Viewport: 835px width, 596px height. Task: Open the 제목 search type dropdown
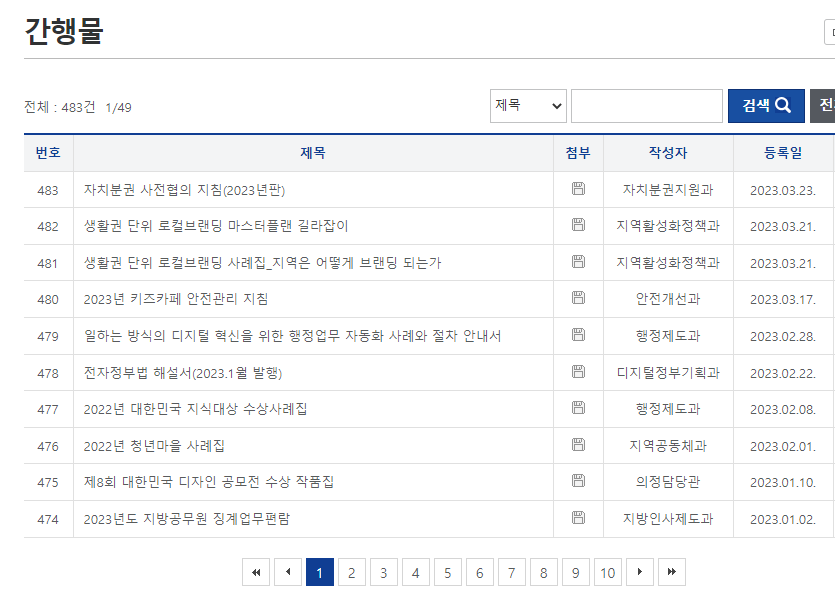(528, 106)
